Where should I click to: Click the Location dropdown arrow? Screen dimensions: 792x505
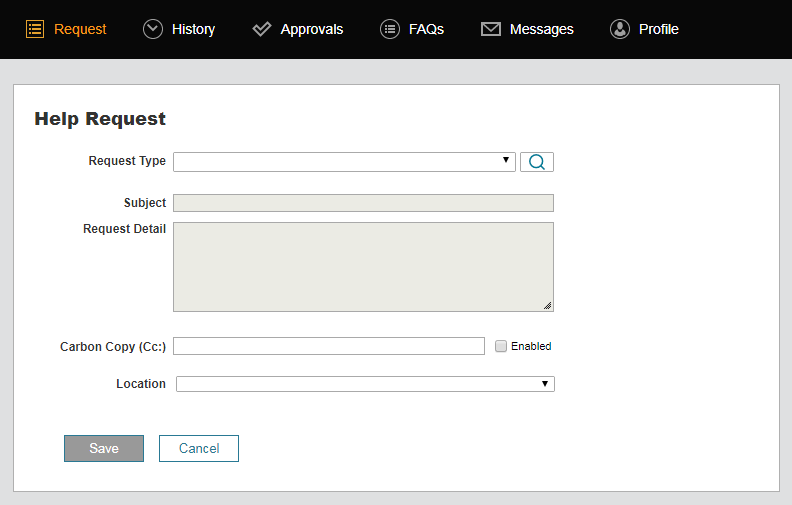tap(545, 384)
